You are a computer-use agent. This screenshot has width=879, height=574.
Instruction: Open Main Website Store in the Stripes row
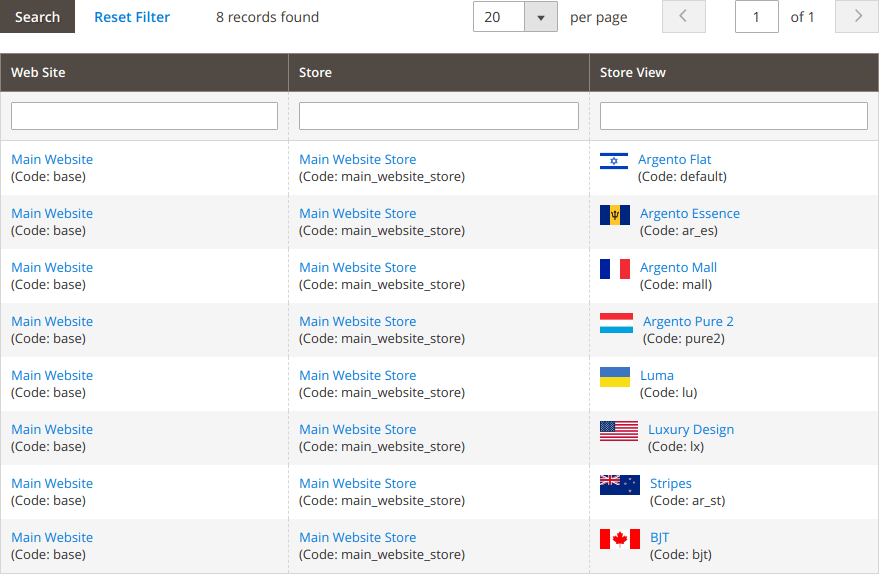point(358,483)
